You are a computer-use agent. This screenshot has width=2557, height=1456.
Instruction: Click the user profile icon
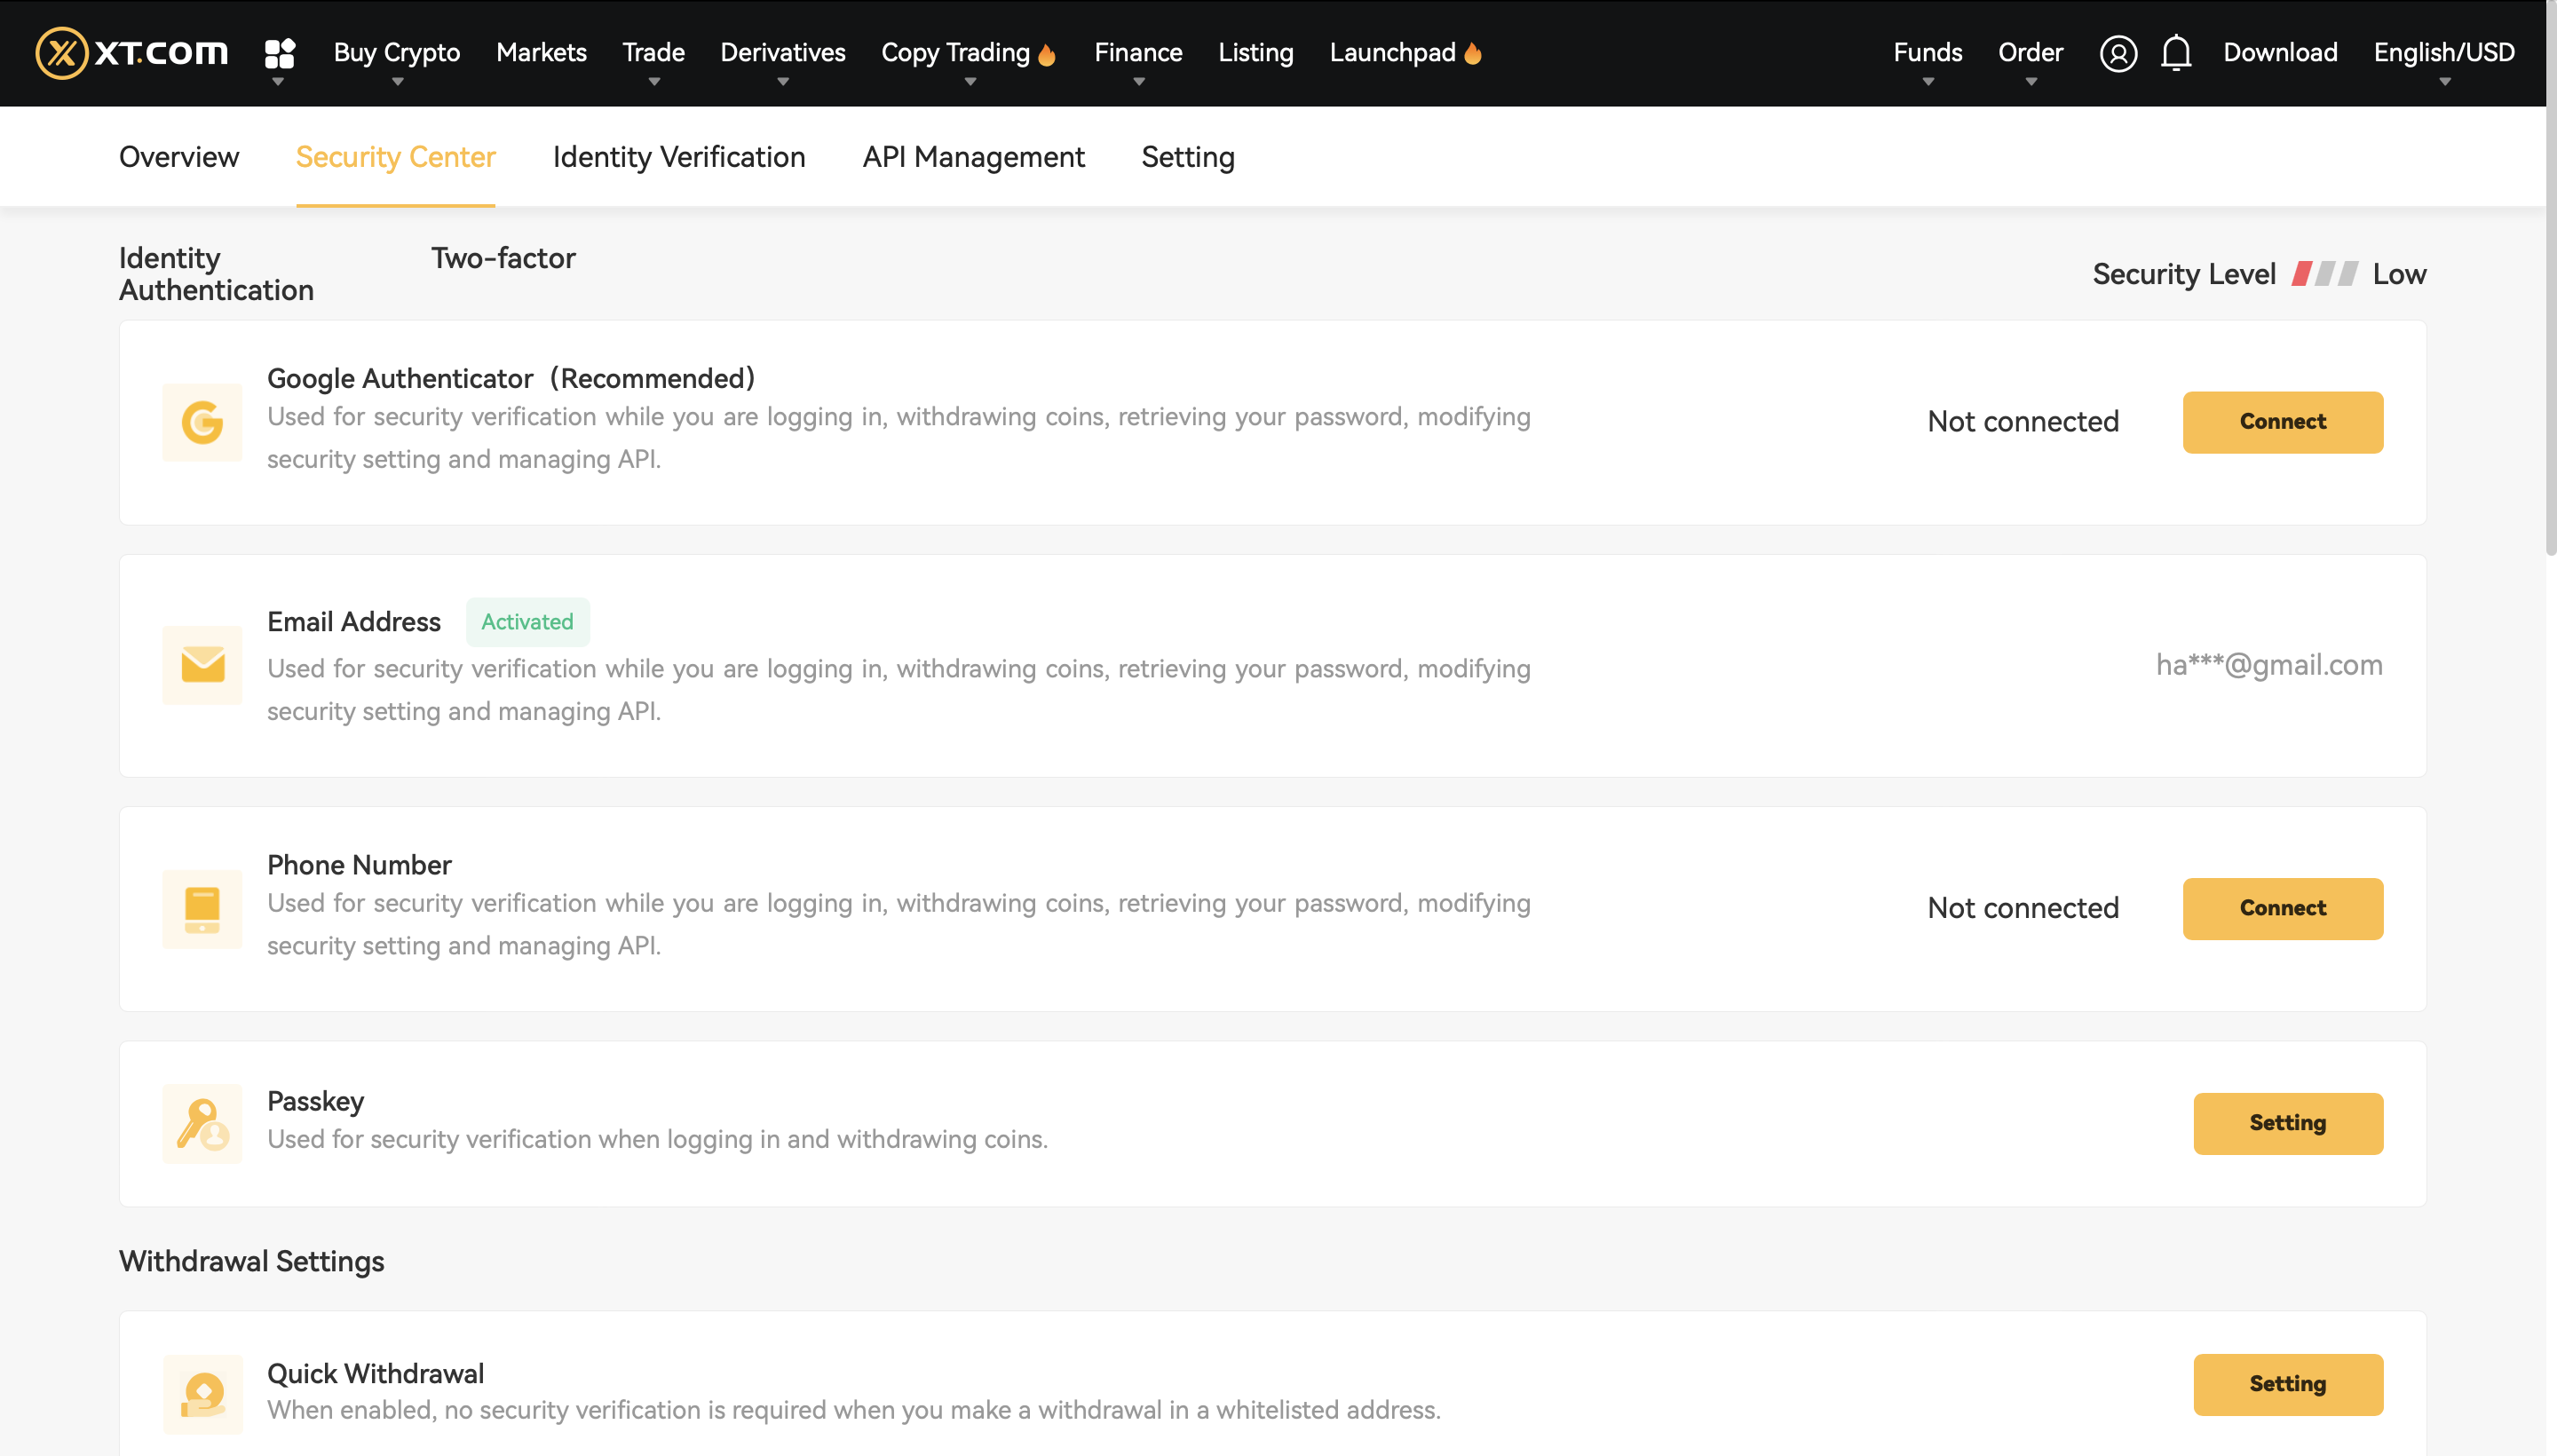click(2117, 53)
